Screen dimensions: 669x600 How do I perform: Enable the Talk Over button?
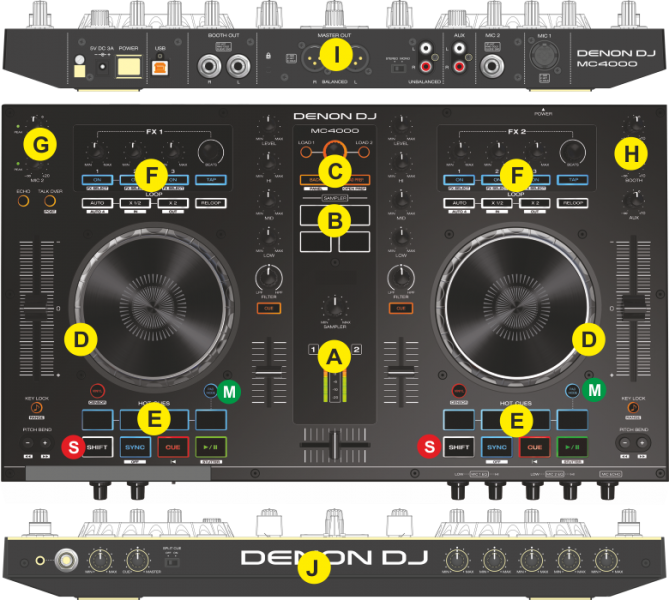(49, 200)
